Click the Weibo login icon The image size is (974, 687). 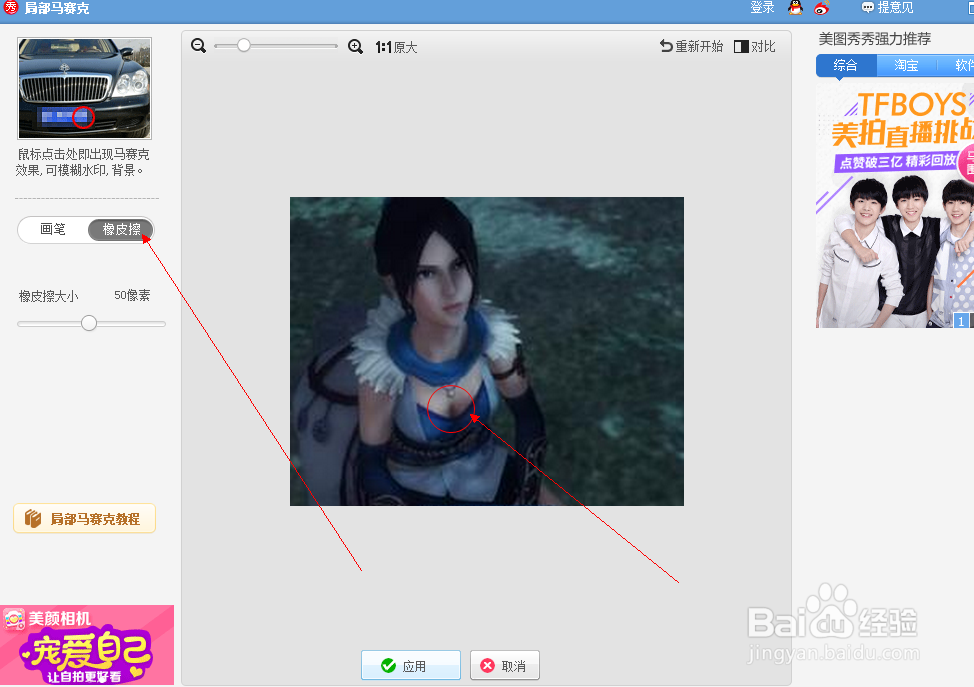click(x=822, y=7)
